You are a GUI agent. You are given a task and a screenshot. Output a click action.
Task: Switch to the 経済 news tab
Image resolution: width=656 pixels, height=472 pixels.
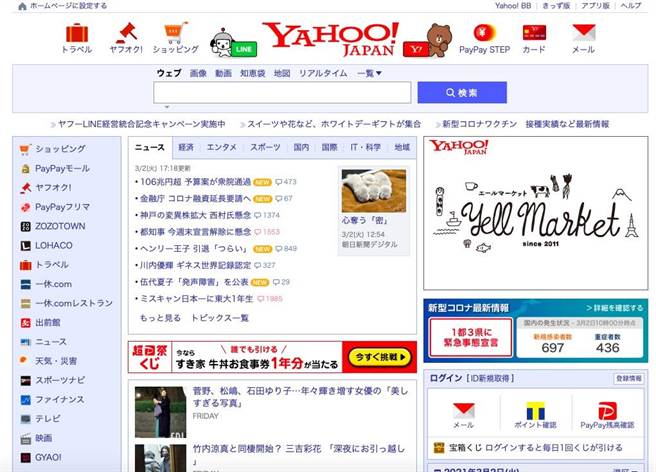point(186,147)
